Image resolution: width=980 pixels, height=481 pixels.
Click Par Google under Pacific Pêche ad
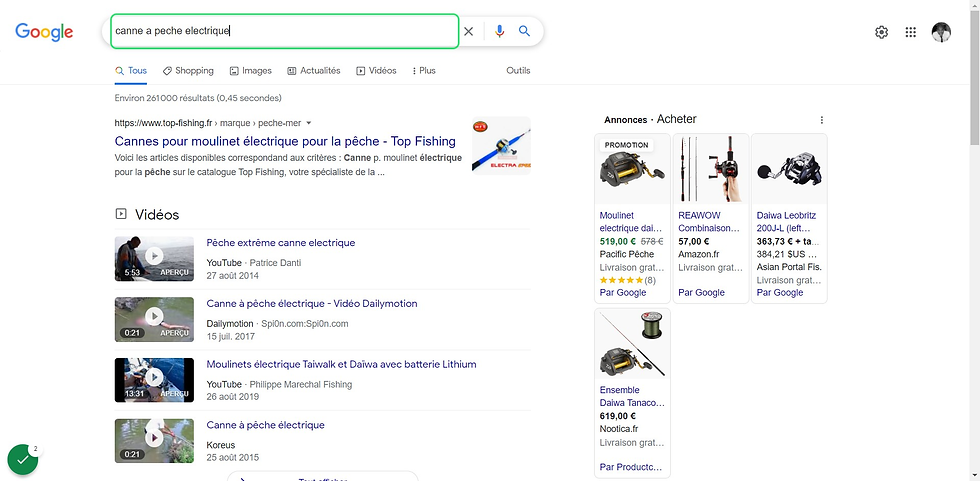click(x=622, y=292)
